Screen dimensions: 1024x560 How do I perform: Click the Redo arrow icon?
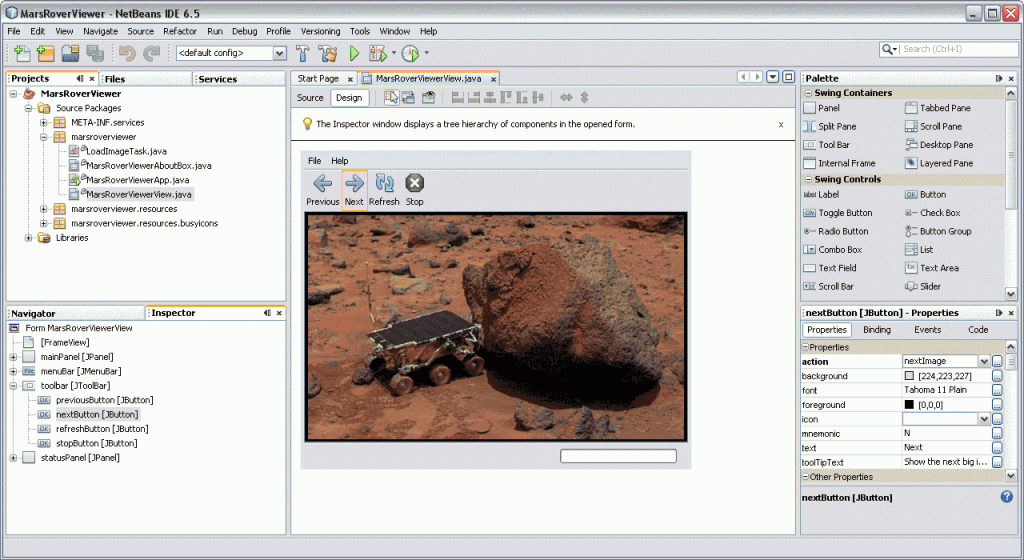[x=152, y=53]
